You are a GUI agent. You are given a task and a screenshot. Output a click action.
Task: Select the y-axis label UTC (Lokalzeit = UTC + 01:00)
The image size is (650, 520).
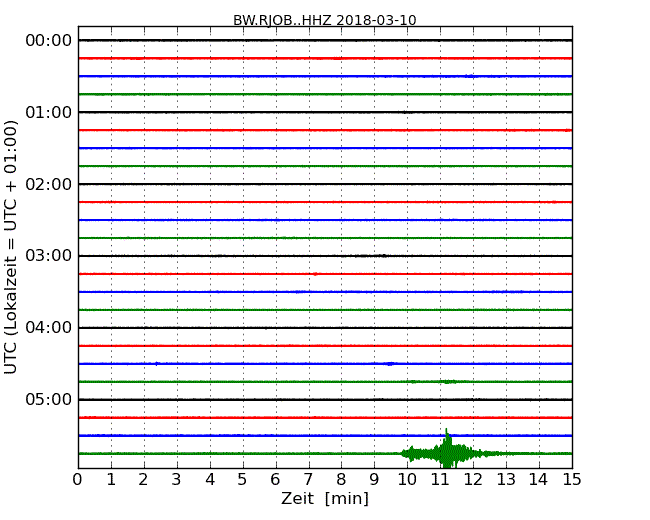point(11,247)
